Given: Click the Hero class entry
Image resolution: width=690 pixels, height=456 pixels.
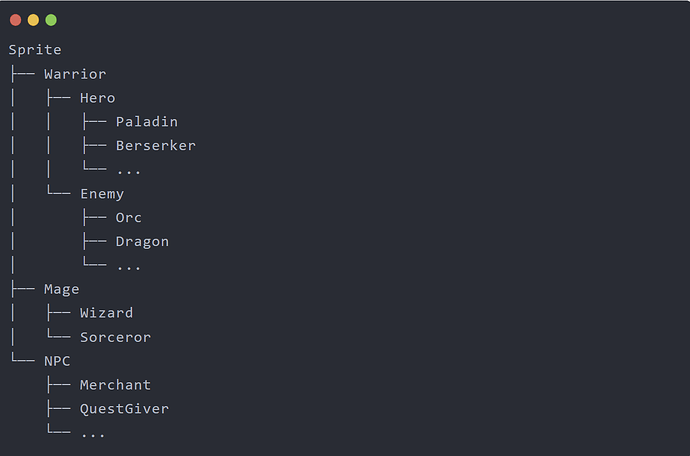Looking at the screenshot, I should [x=98, y=98].
